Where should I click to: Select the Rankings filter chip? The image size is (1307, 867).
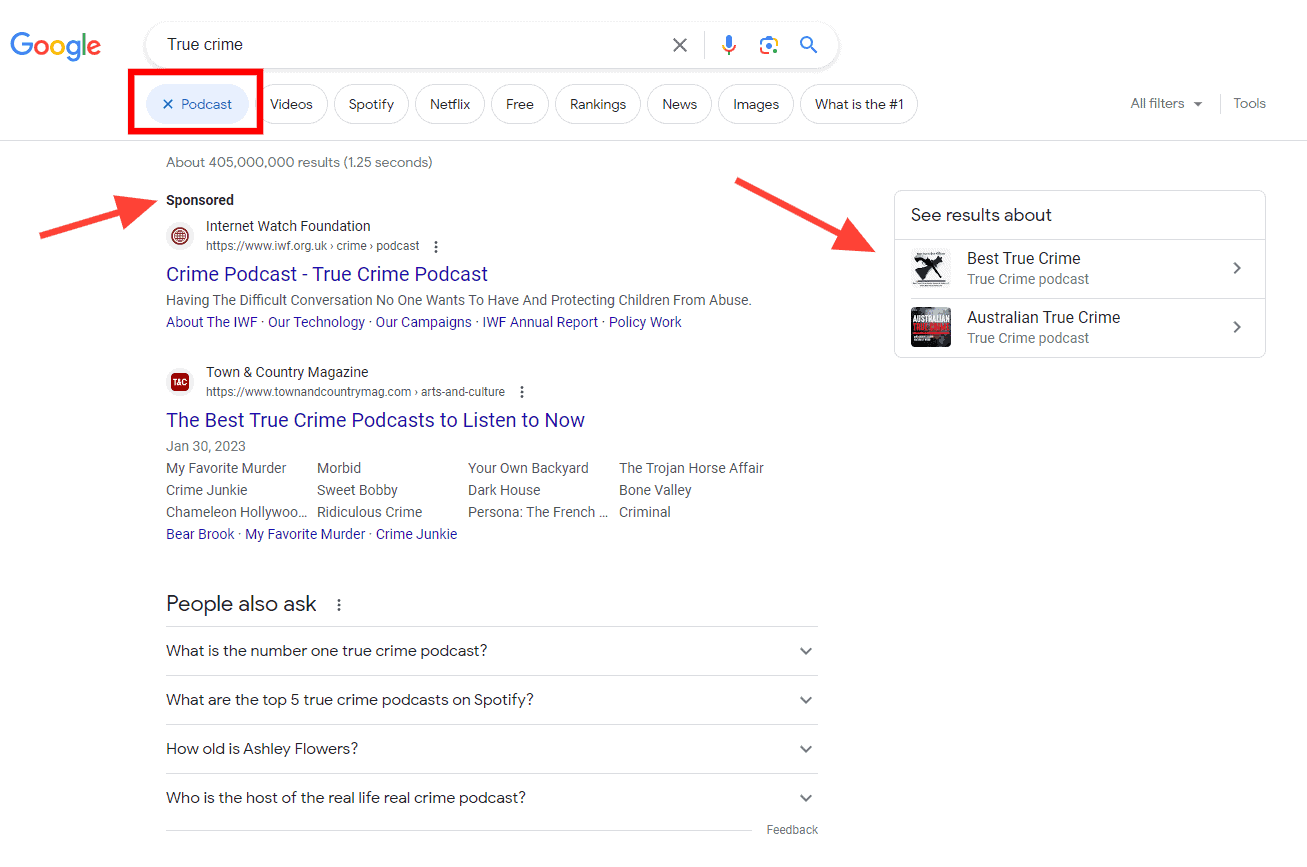(598, 104)
